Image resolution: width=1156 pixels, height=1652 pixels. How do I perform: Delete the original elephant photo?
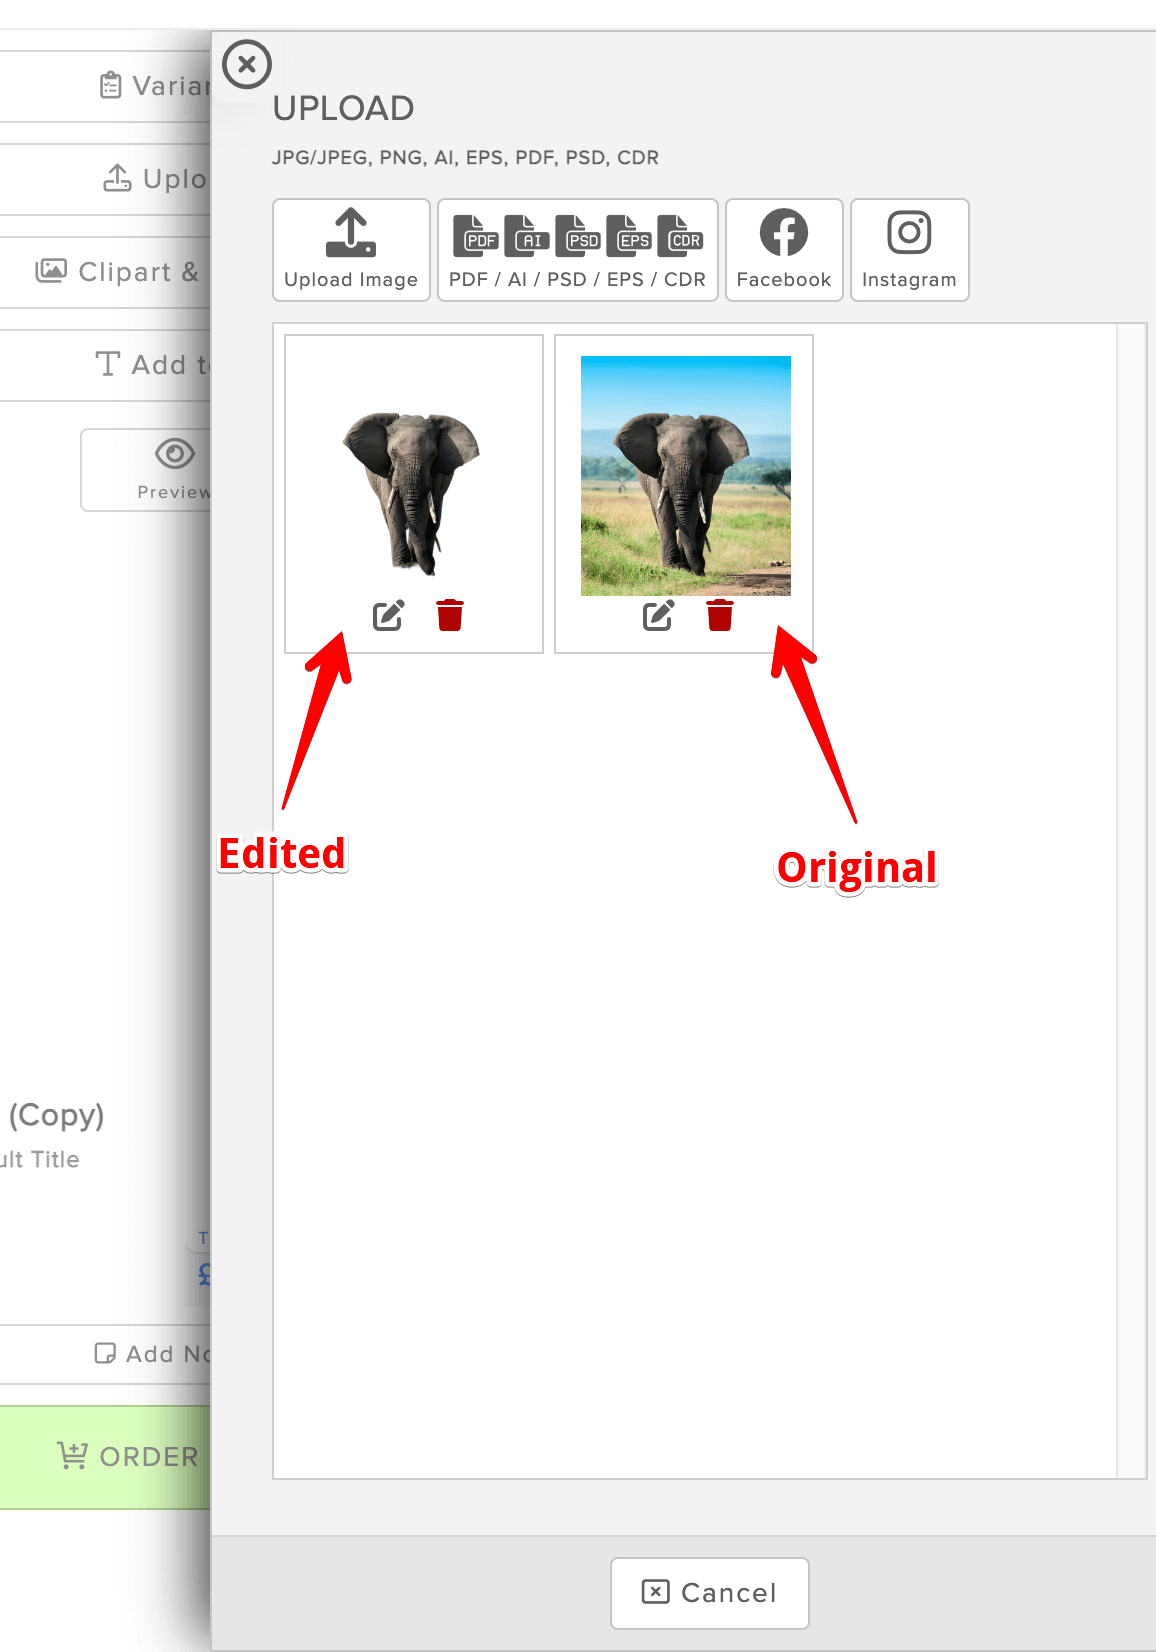[720, 615]
